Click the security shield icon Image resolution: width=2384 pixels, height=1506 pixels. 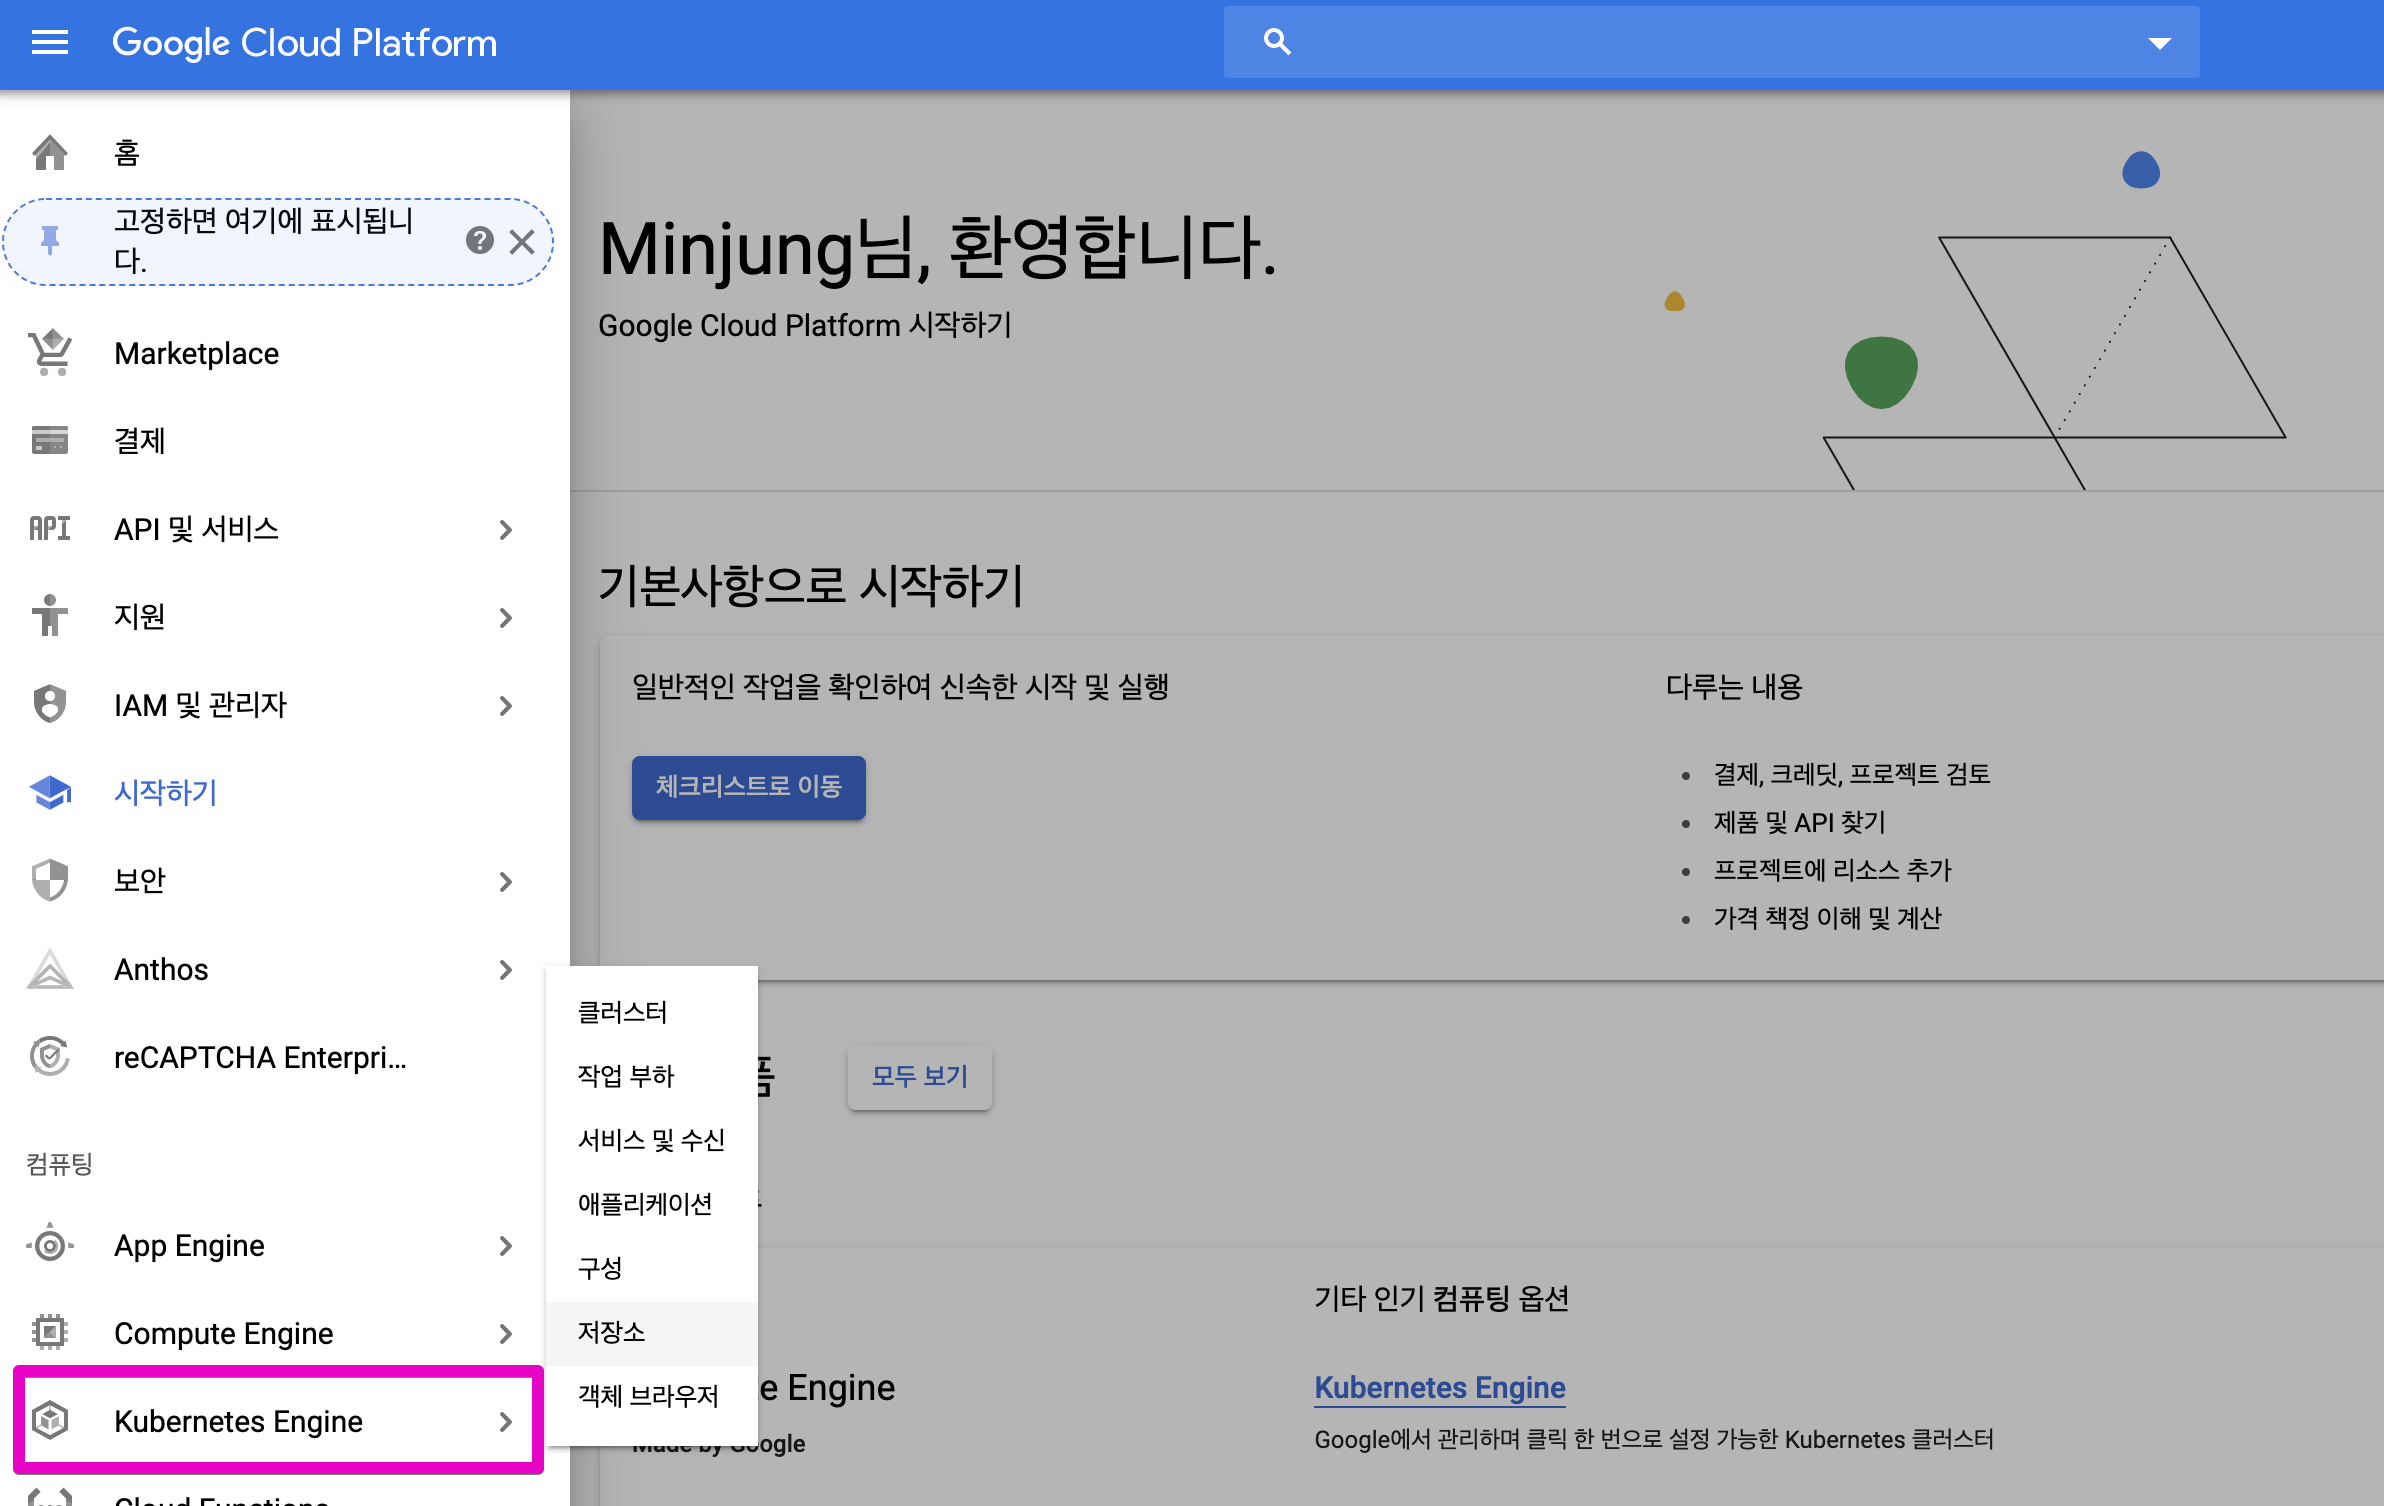point(50,880)
